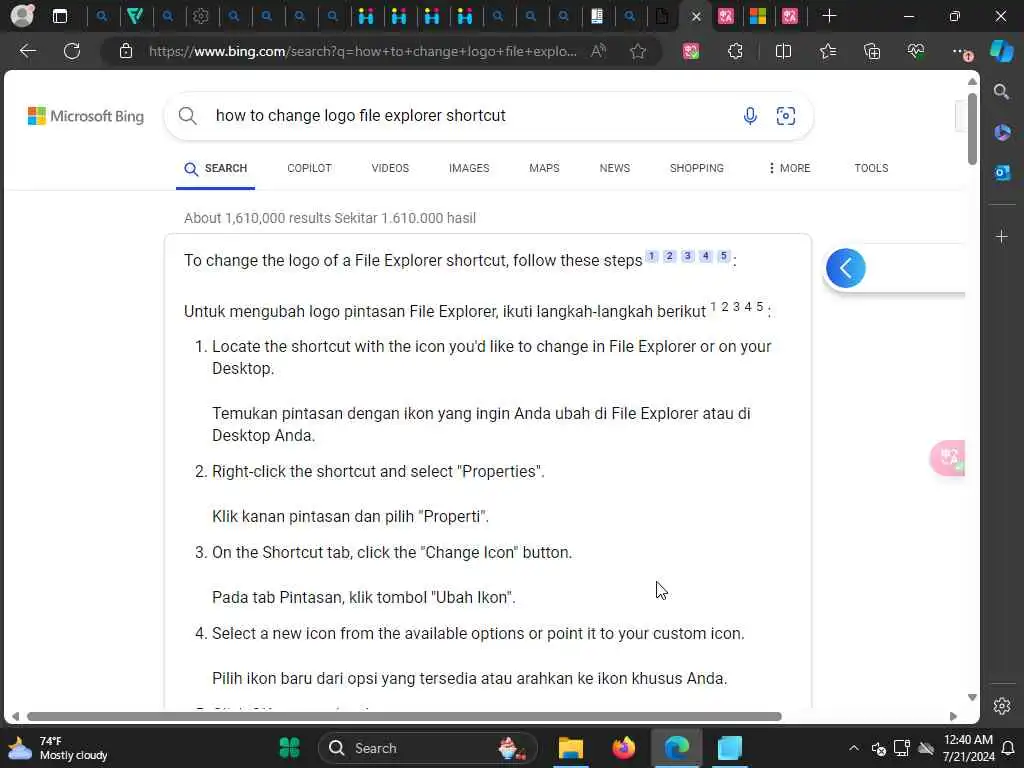Search using an image icon
1024x768 pixels.
point(786,116)
